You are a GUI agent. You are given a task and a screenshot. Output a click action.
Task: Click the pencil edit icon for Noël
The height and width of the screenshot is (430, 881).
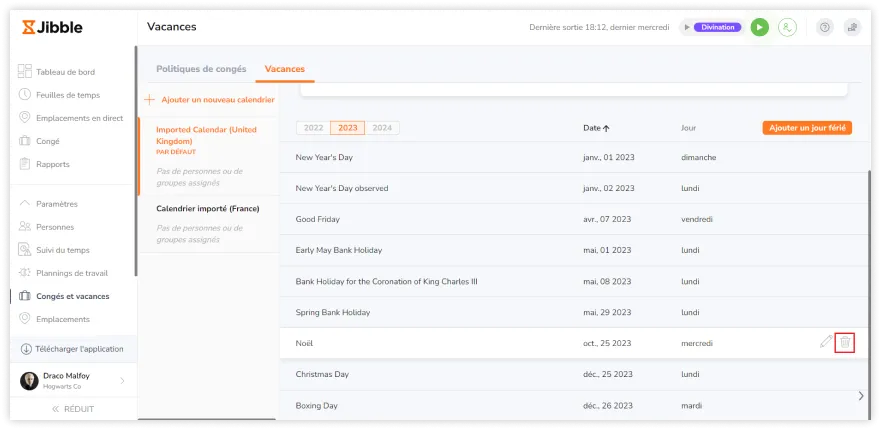tap(825, 342)
